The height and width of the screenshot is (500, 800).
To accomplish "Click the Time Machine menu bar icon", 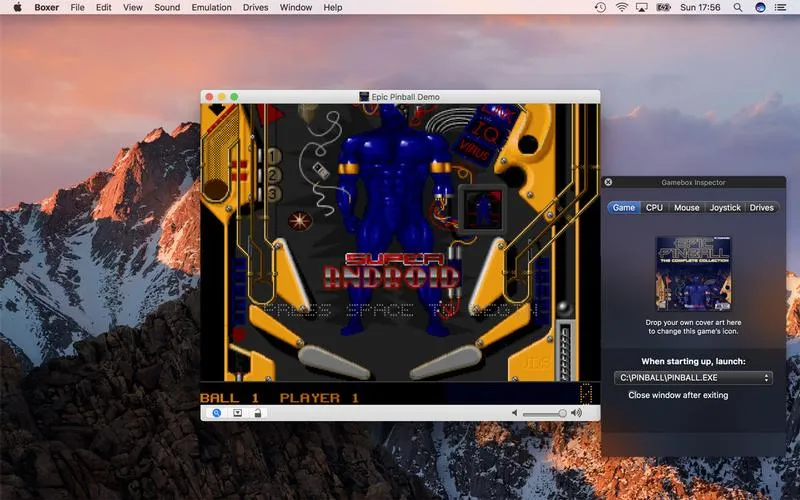I will [601, 7].
